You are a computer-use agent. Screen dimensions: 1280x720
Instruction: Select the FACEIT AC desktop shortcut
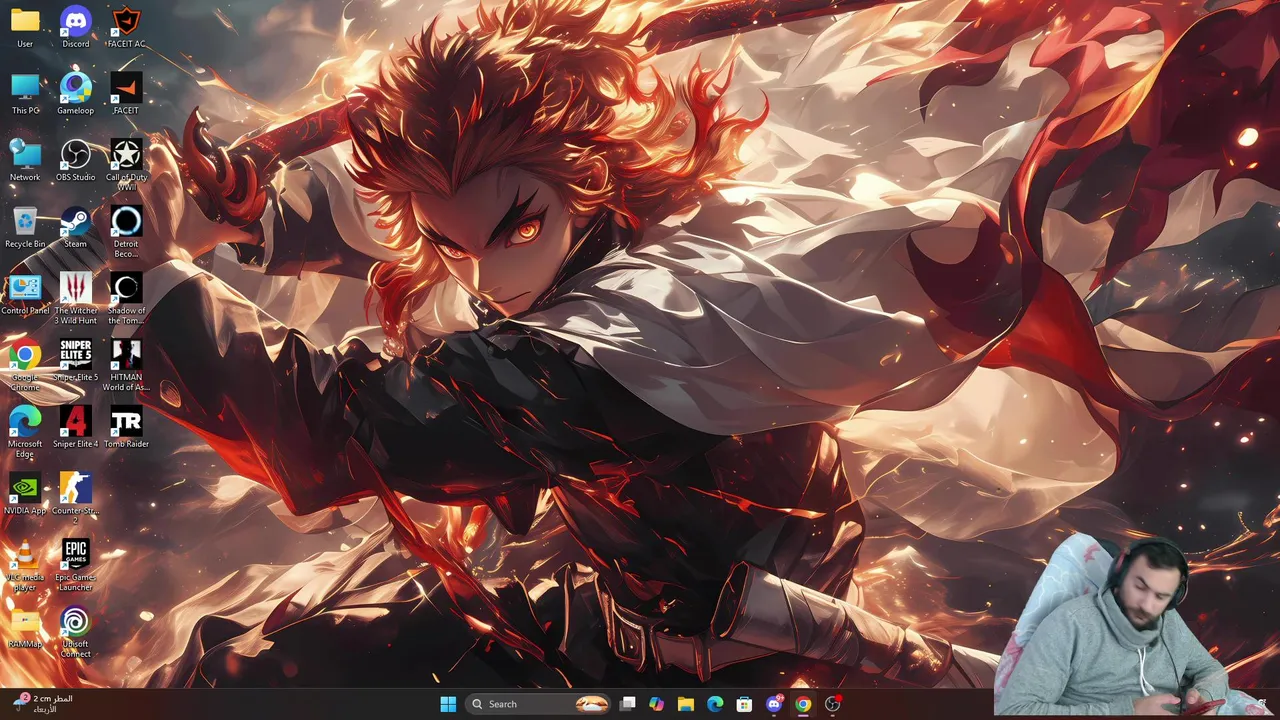coord(126,27)
